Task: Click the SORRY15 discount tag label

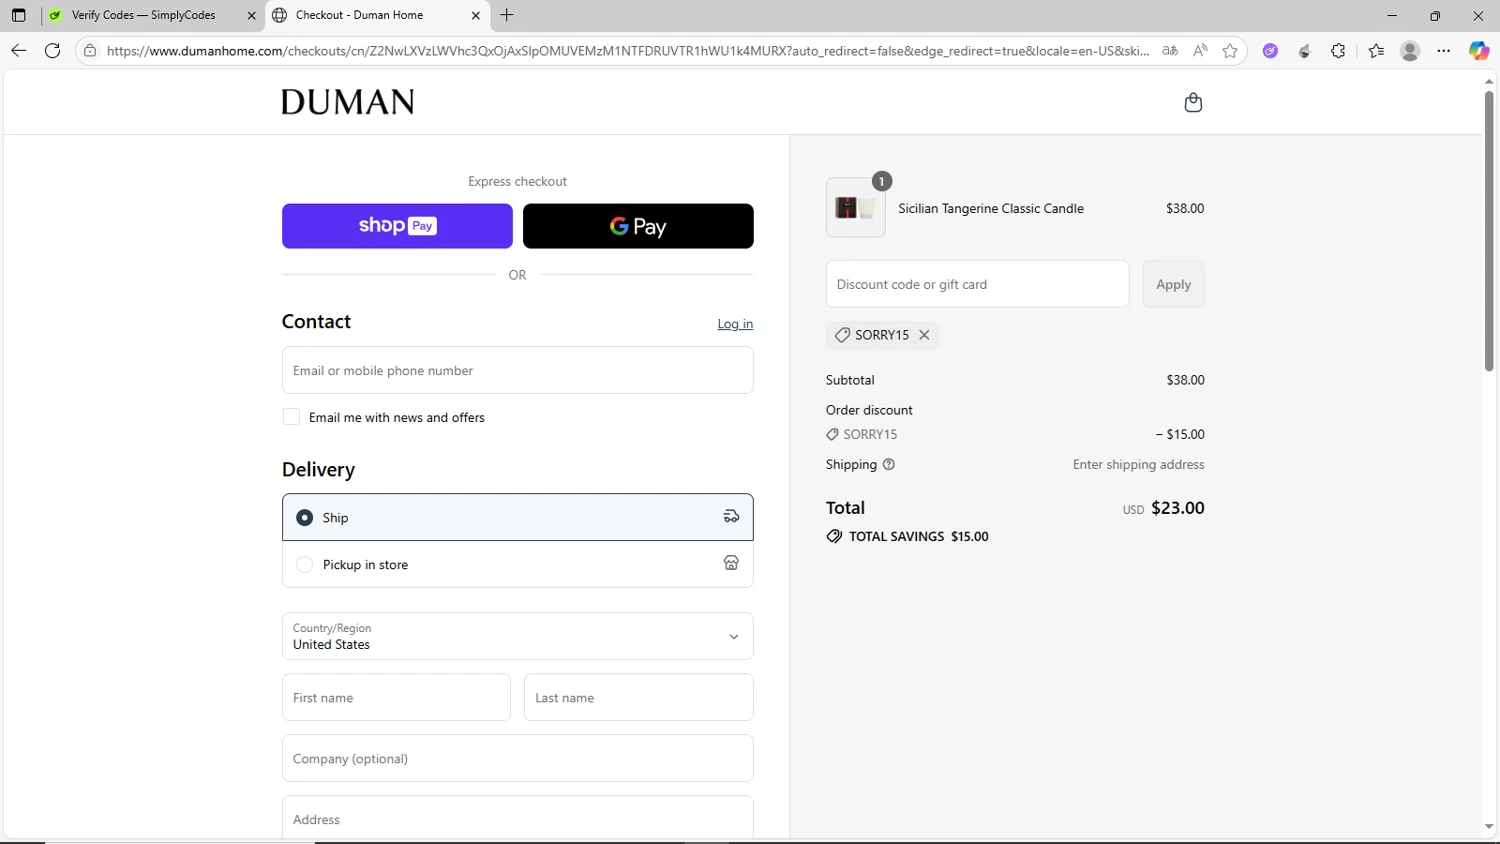Action: pyautogui.click(x=882, y=335)
